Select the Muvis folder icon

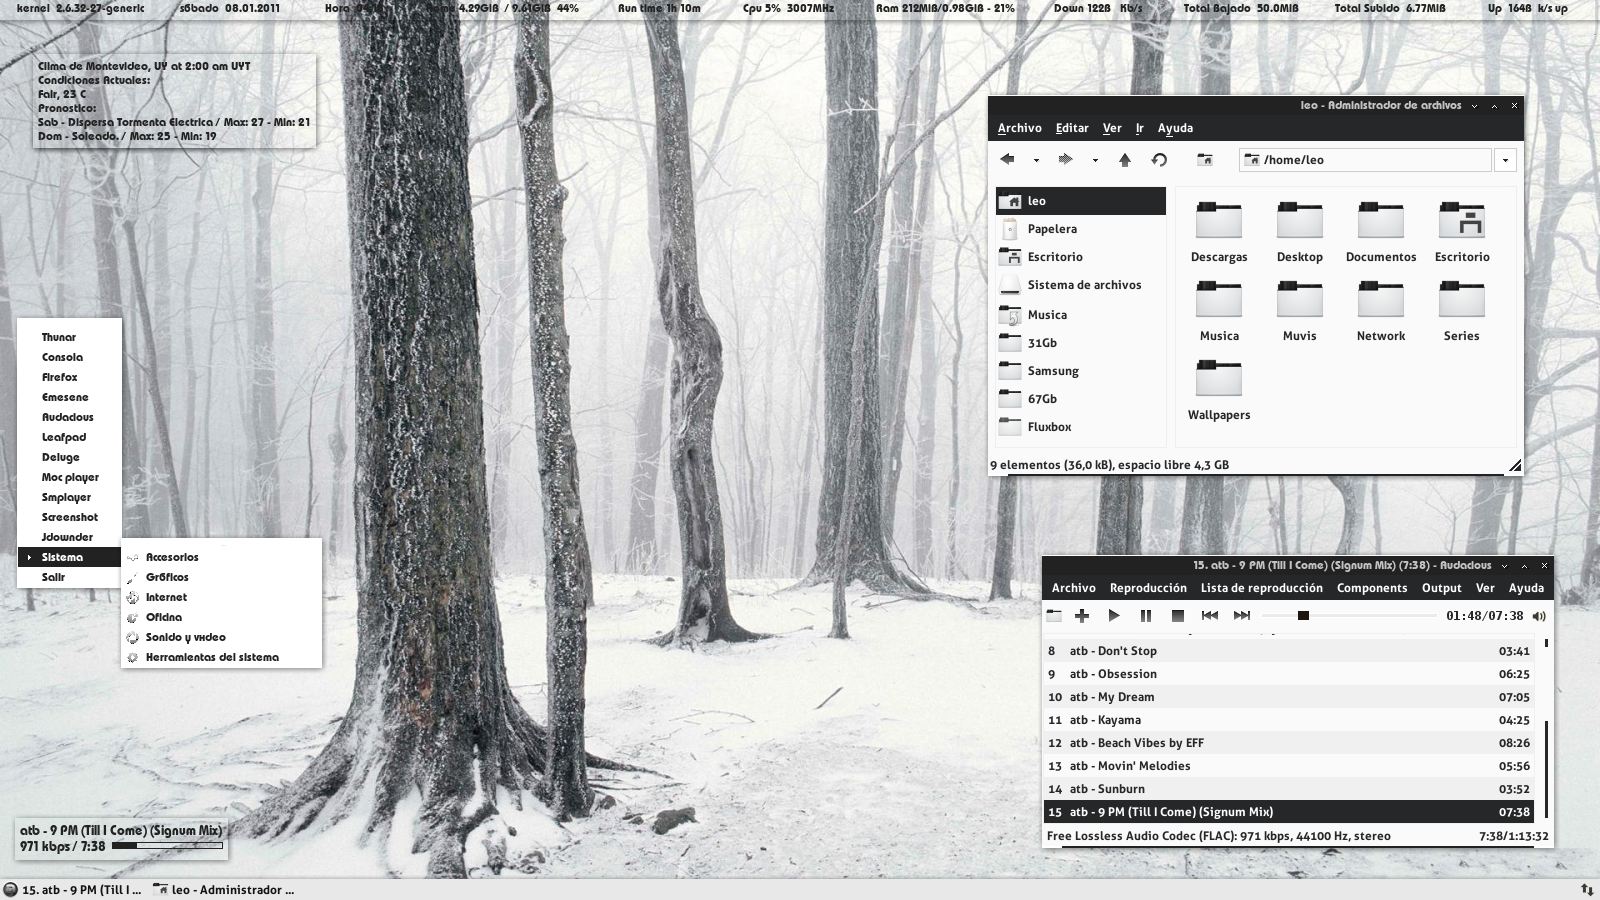(x=1300, y=299)
